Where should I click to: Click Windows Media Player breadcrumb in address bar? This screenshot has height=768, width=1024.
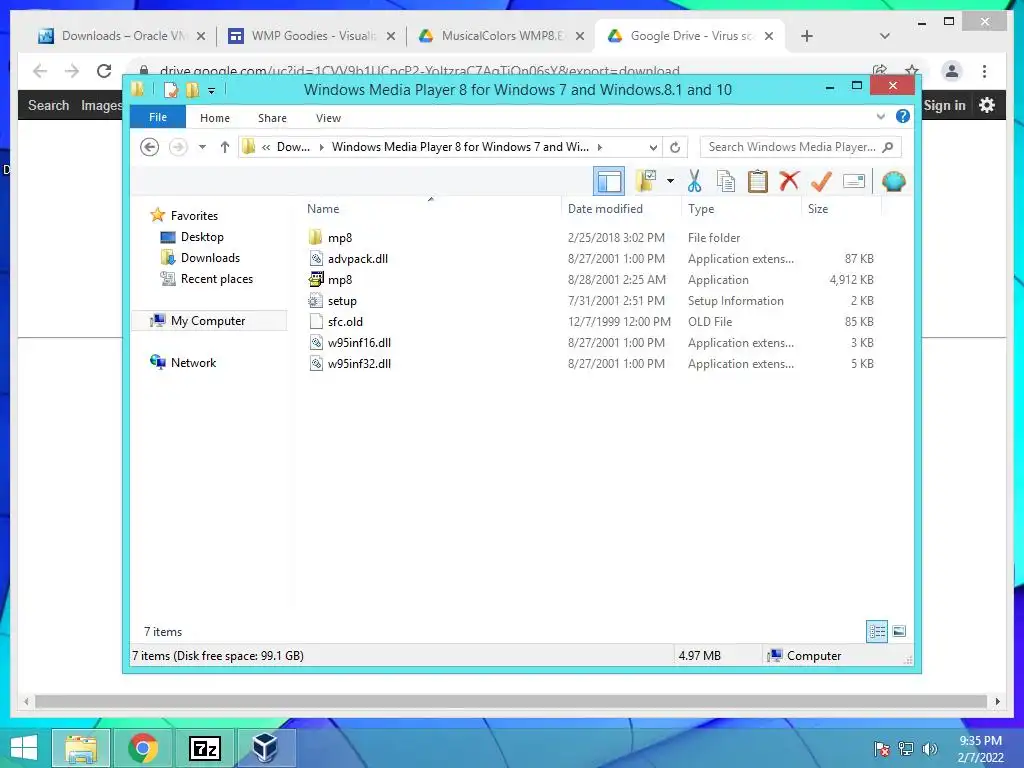[x=460, y=147]
